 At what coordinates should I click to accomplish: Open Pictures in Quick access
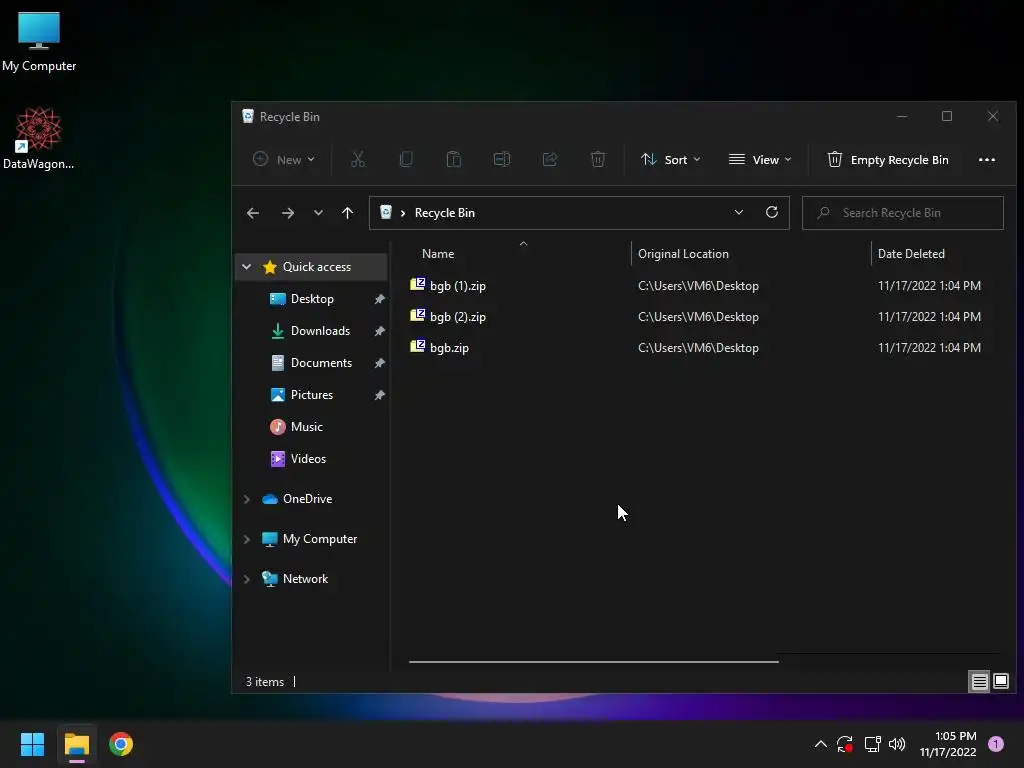point(312,395)
